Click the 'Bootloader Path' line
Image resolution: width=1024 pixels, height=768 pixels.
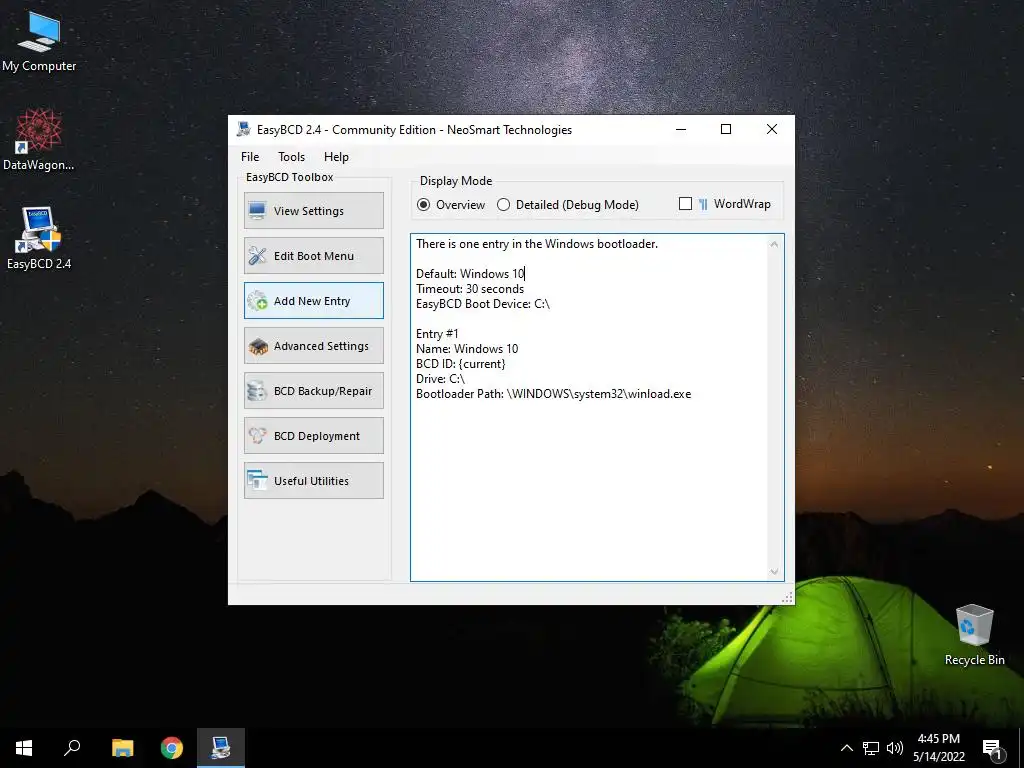pos(553,394)
